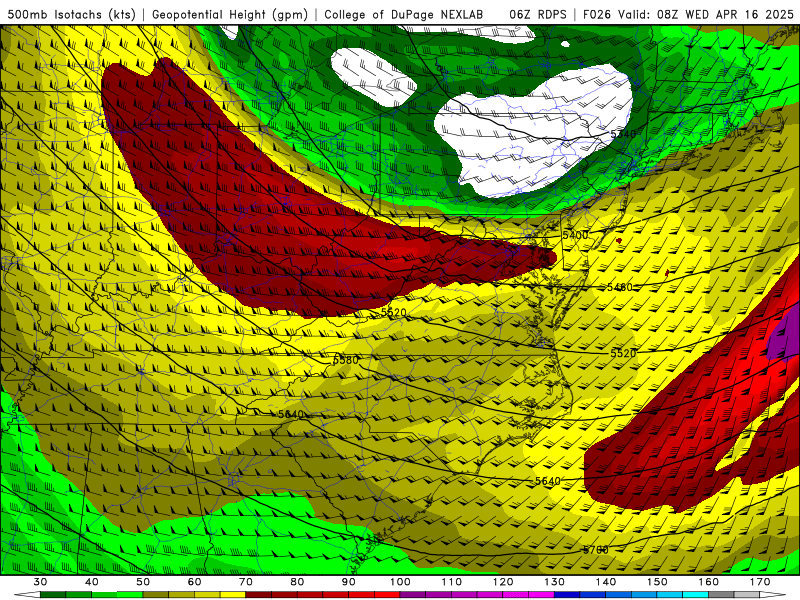Image resolution: width=800 pixels, height=600 pixels.
Task: Select the 5580 height contour label
Action: pyautogui.click(x=345, y=360)
